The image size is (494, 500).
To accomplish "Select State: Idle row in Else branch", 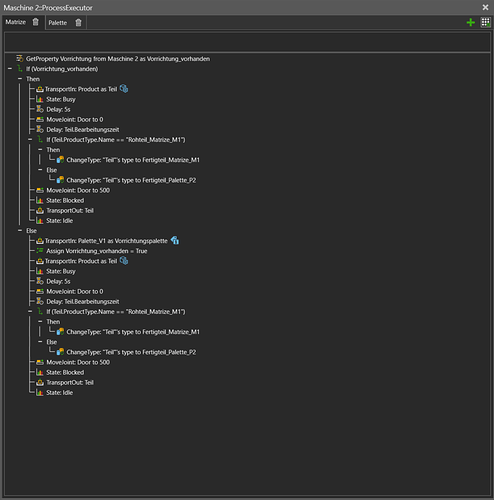I will (x=59, y=392).
